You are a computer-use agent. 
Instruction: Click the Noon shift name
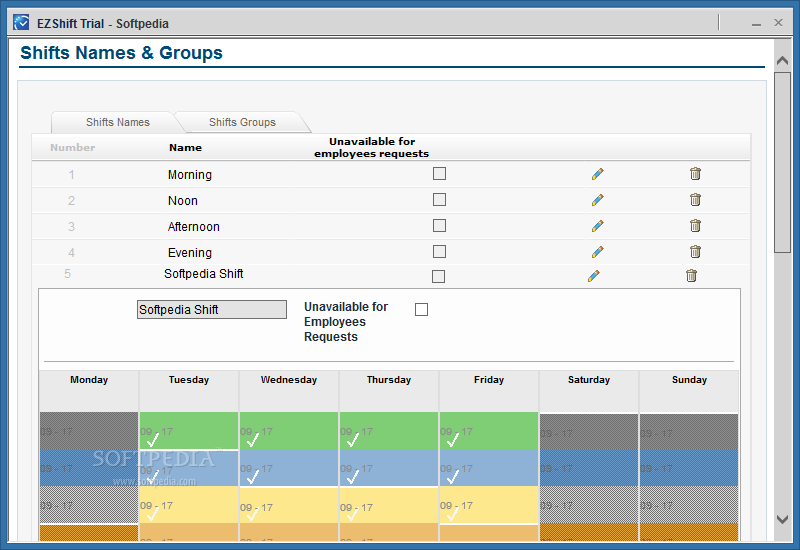pyautogui.click(x=183, y=201)
